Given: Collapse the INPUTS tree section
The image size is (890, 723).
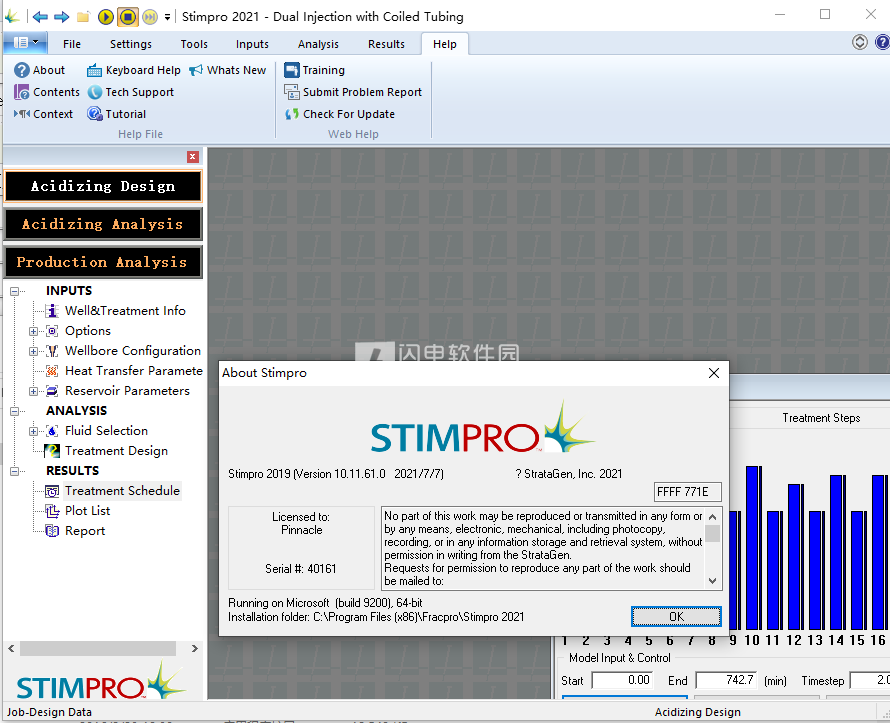Looking at the screenshot, I should pyautogui.click(x=14, y=291).
